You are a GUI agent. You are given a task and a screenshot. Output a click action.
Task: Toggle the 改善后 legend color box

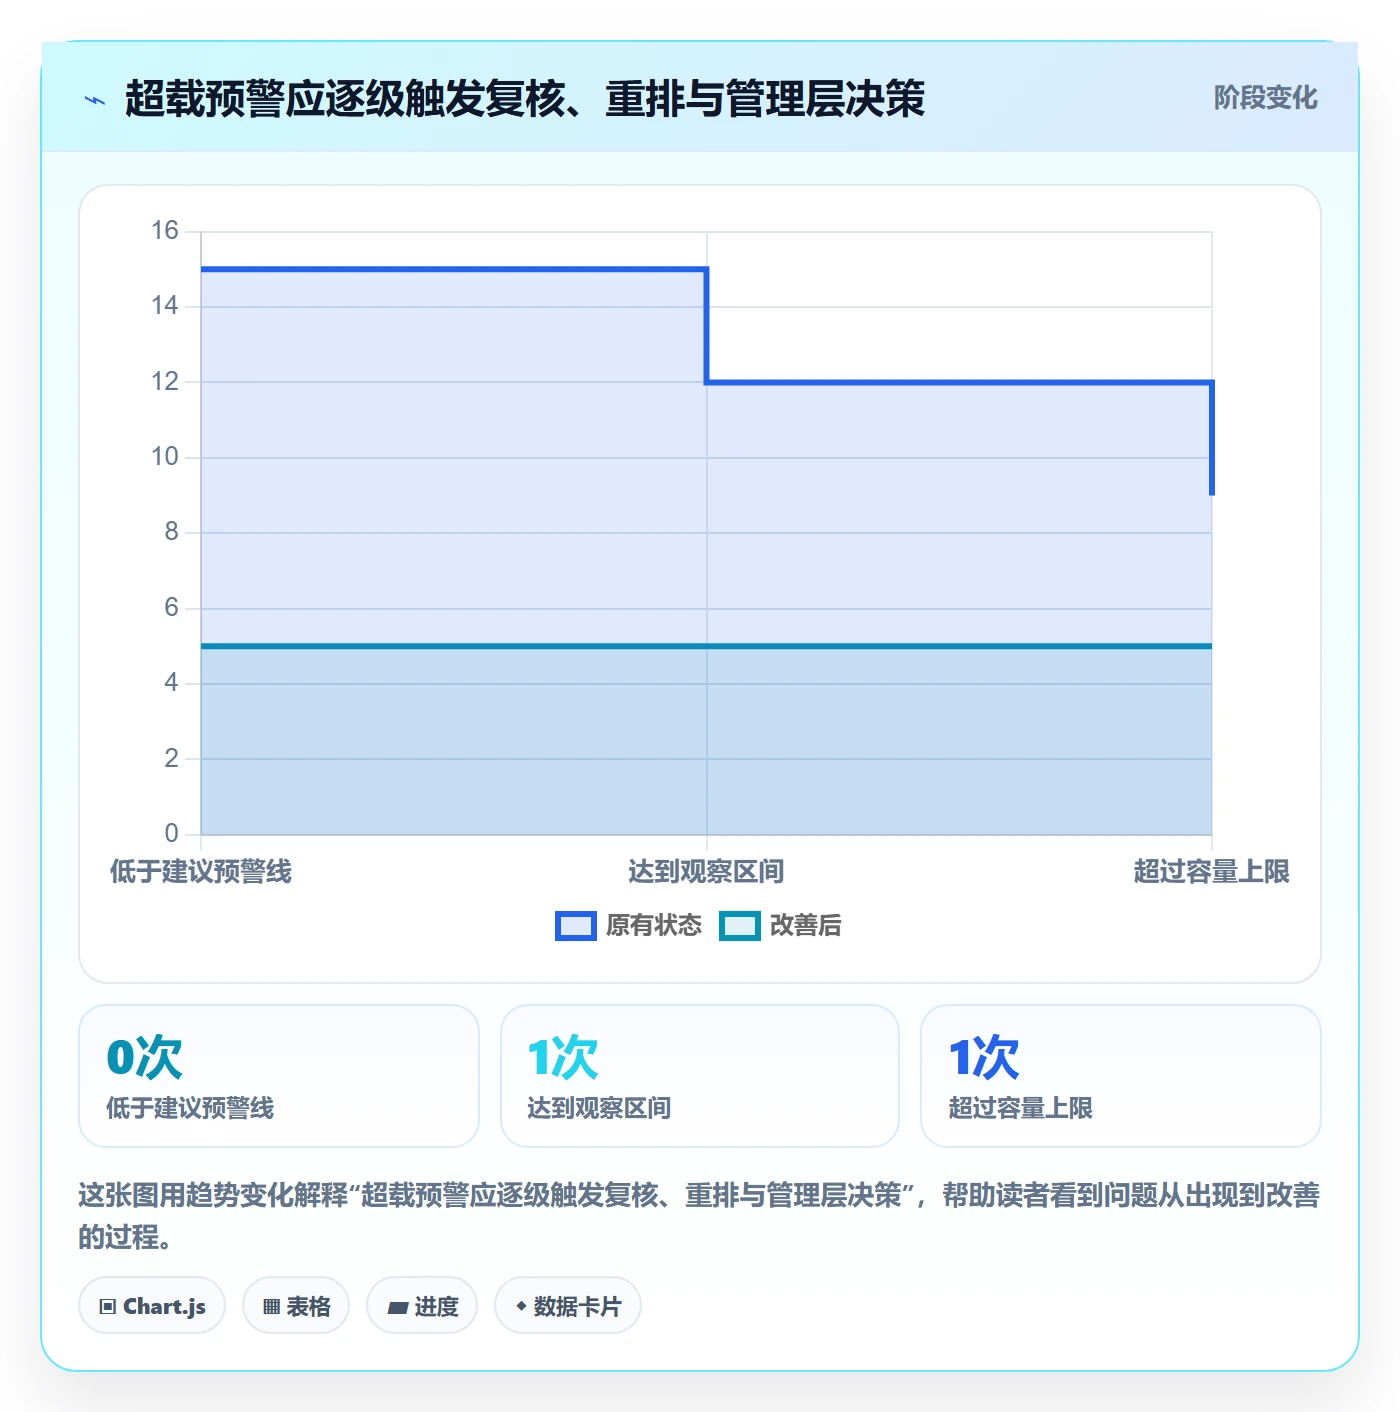tap(740, 926)
